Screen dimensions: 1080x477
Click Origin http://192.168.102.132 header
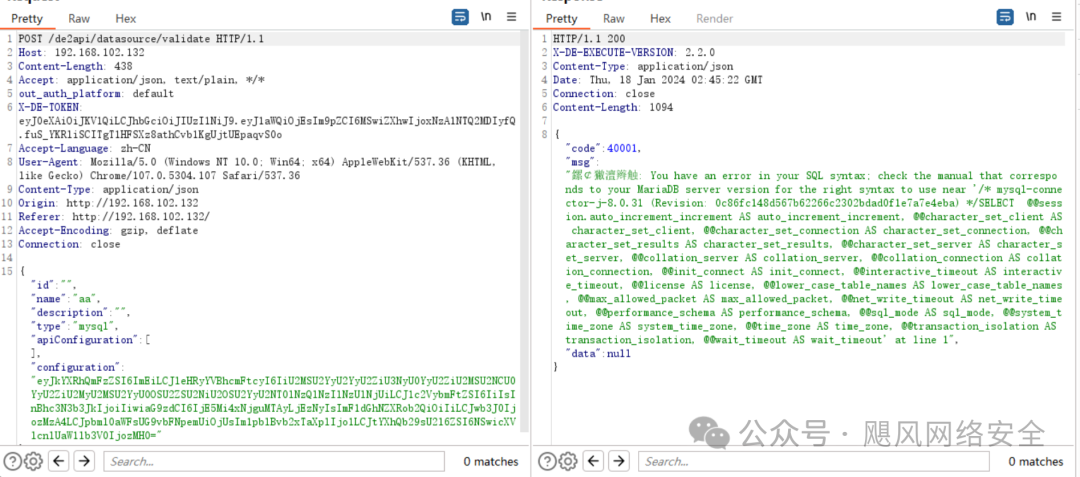tap(108, 203)
